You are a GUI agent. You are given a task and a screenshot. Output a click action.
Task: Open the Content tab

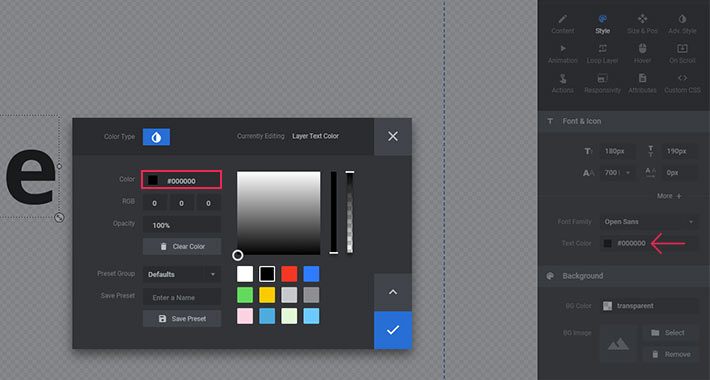click(562, 24)
